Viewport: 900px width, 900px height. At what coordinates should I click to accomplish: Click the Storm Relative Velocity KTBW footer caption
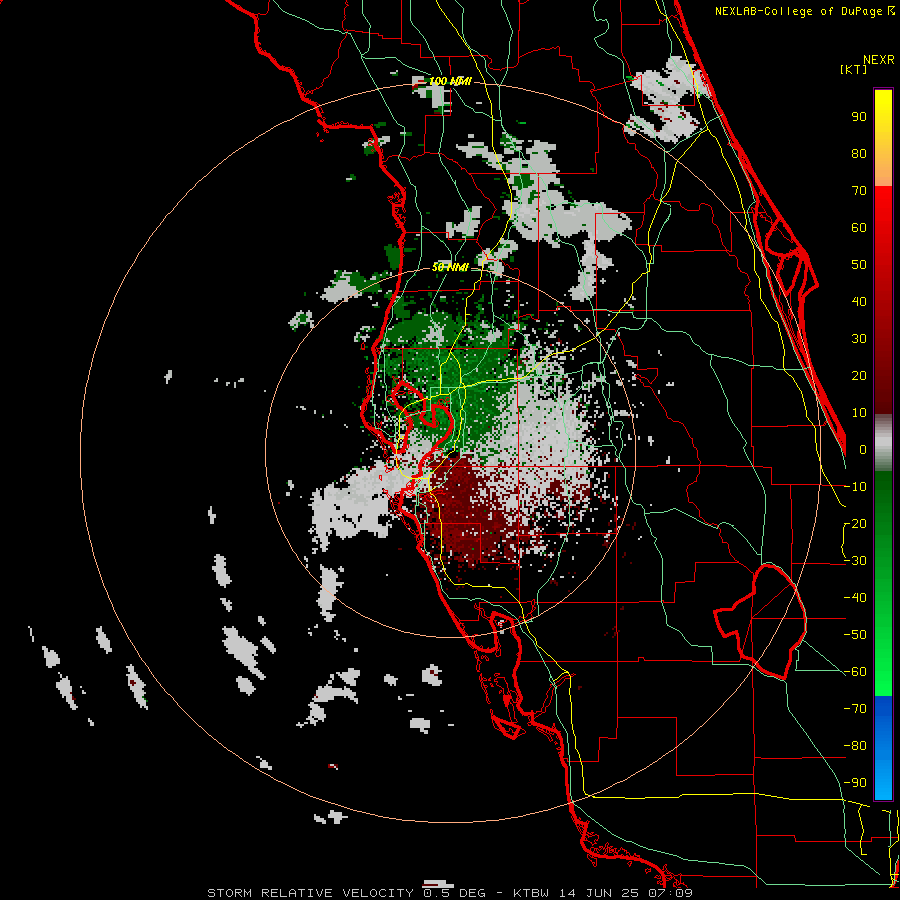tap(450, 893)
